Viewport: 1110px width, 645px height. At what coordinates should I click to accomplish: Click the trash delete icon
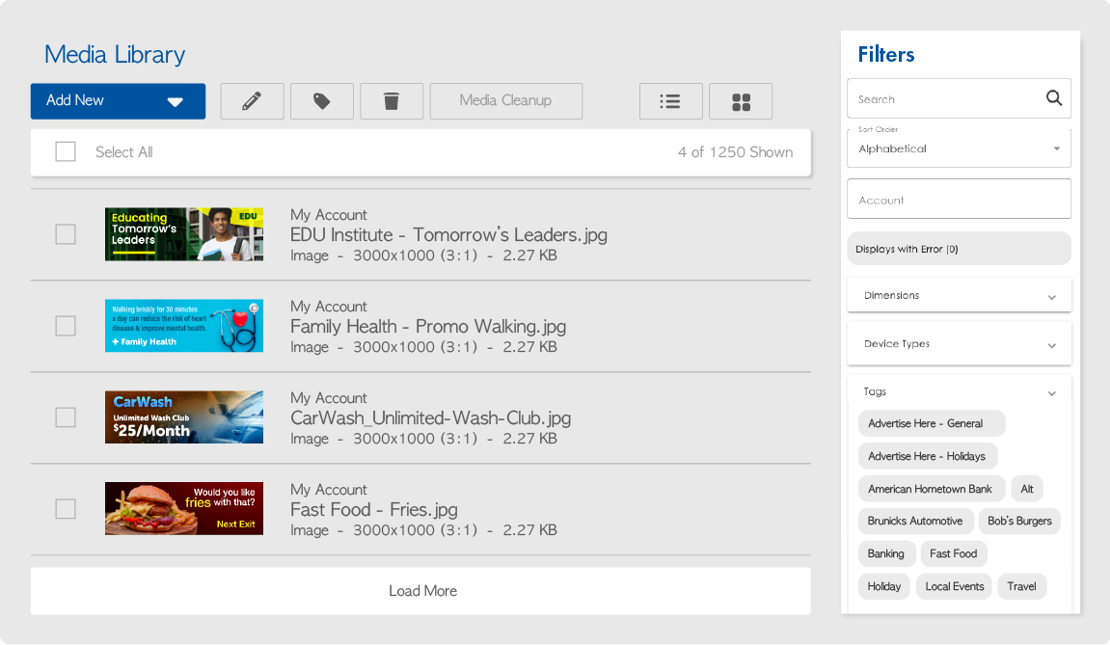pos(392,101)
